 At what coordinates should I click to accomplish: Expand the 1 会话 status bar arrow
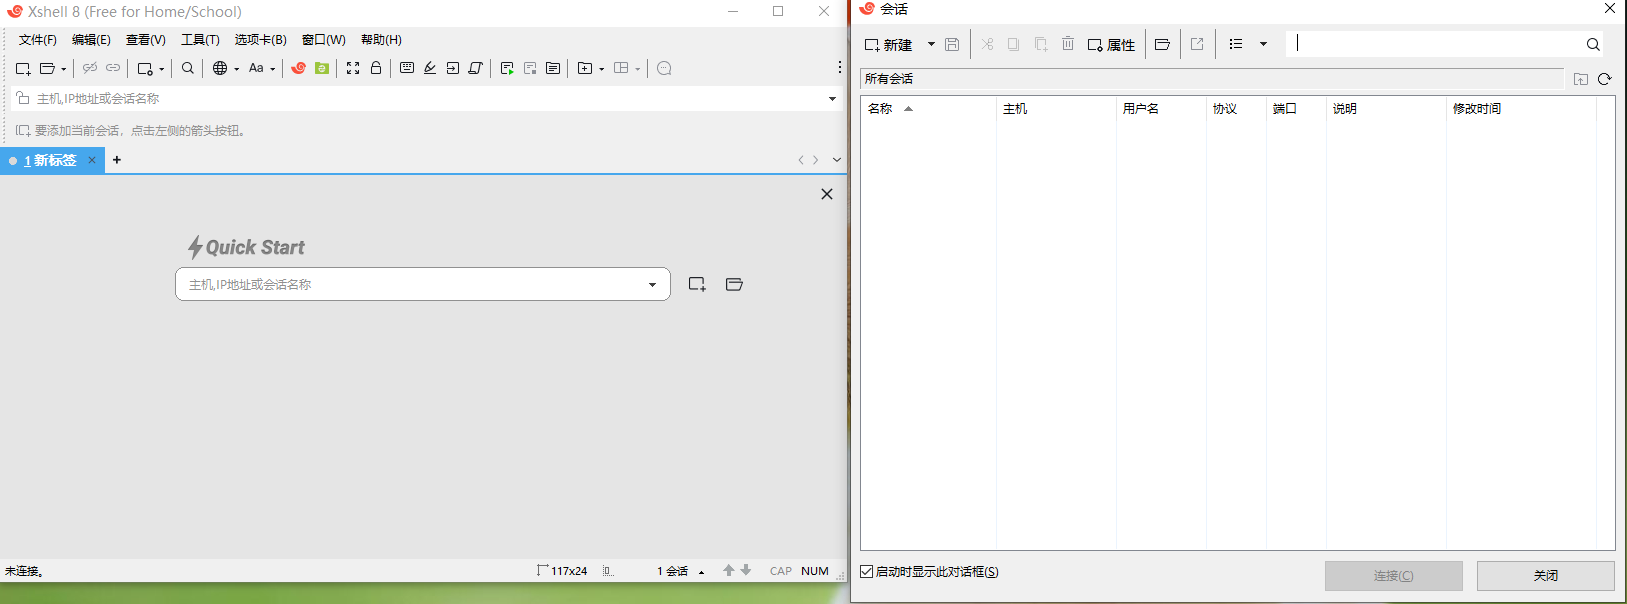pos(702,572)
